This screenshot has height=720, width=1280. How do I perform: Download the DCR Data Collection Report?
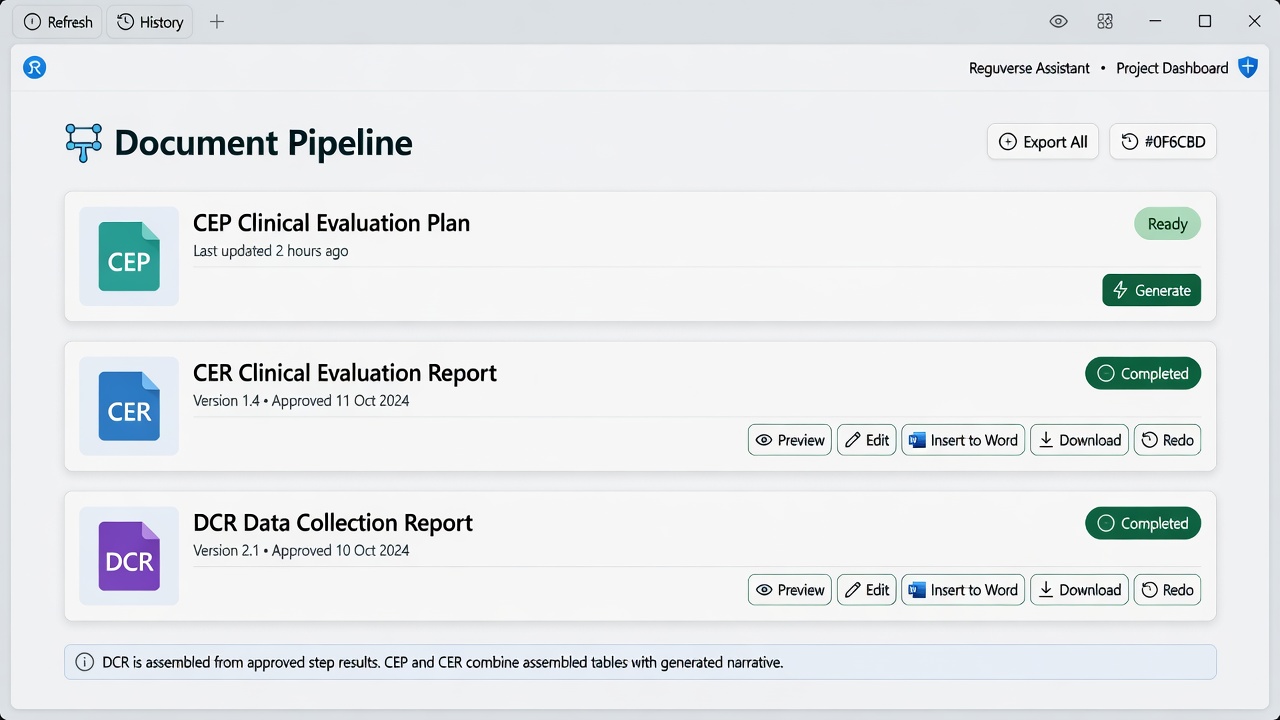coord(1079,590)
